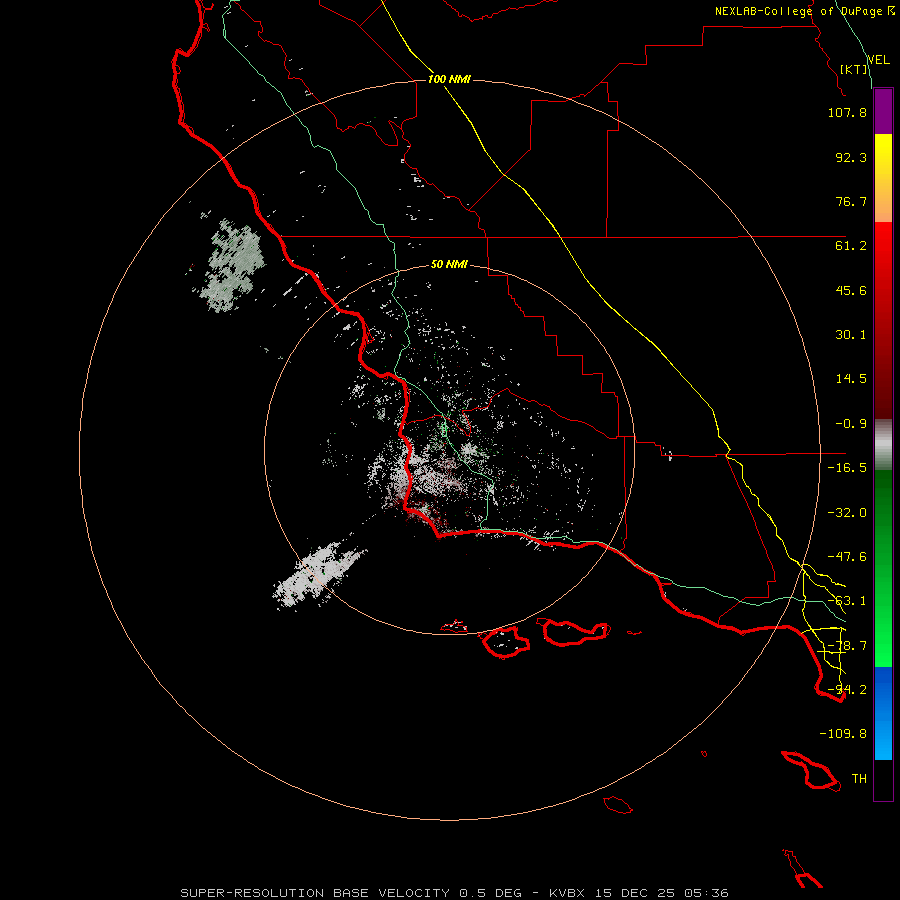Pick the gray near-zero segment of the scale
900x900 pixels.
pyautogui.click(x=883, y=445)
